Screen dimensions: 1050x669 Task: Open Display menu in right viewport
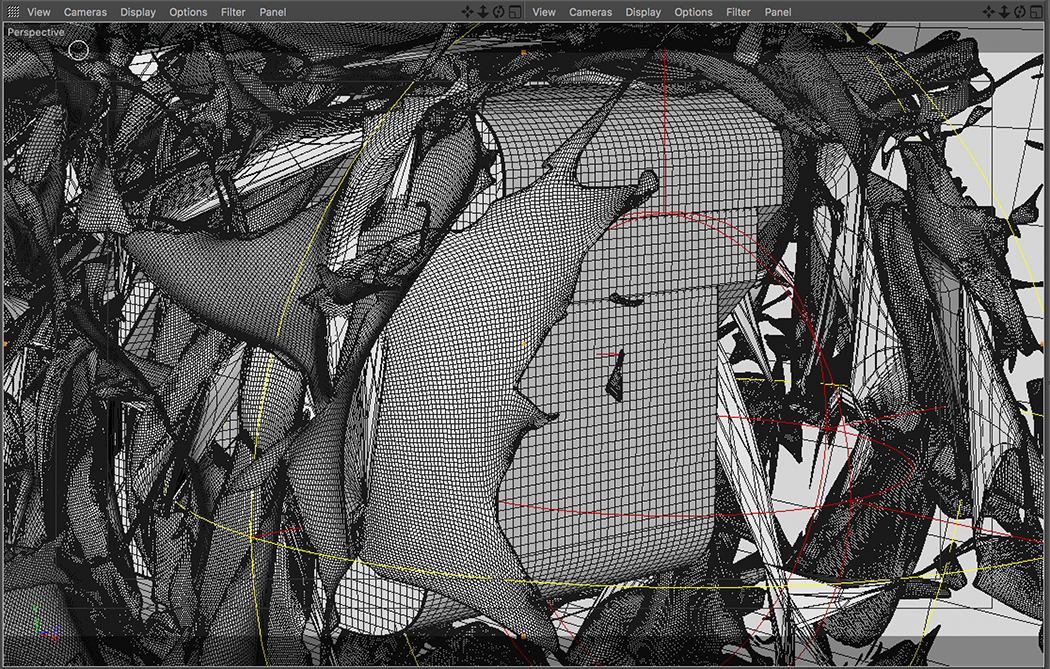coord(644,12)
